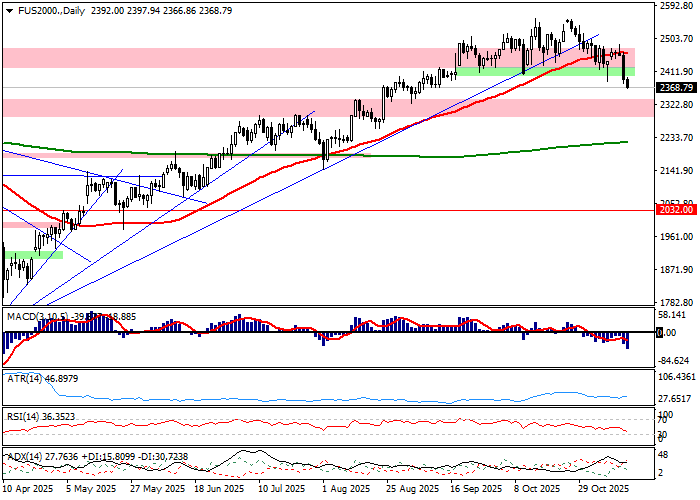The width and height of the screenshot is (700, 500).
Task: Click the 1871.90 price axis label
Action: [676, 270]
